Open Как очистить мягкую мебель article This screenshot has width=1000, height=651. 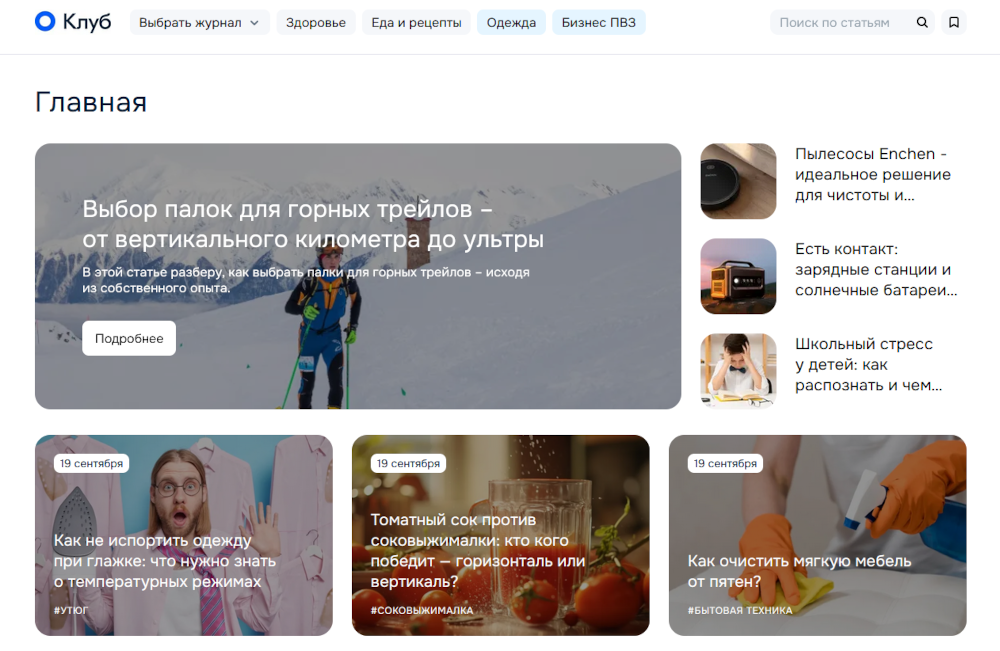click(x=818, y=535)
